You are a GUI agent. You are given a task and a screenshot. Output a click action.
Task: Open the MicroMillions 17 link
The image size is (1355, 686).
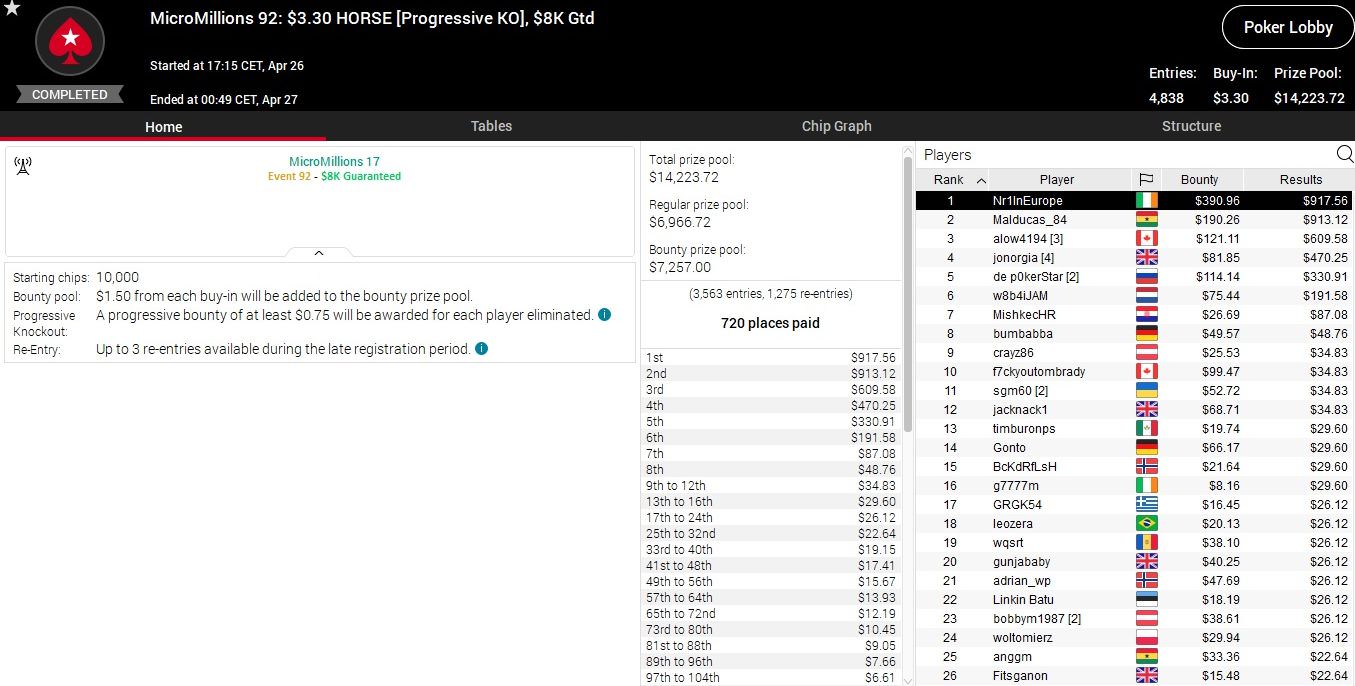click(334, 161)
